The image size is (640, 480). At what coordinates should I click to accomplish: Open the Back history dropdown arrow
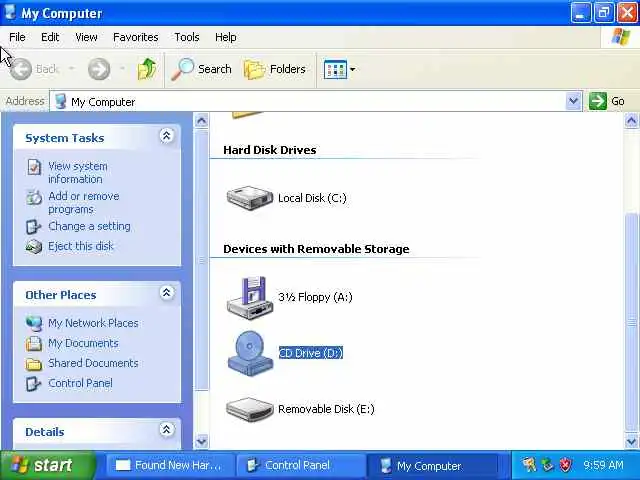point(72,68)
